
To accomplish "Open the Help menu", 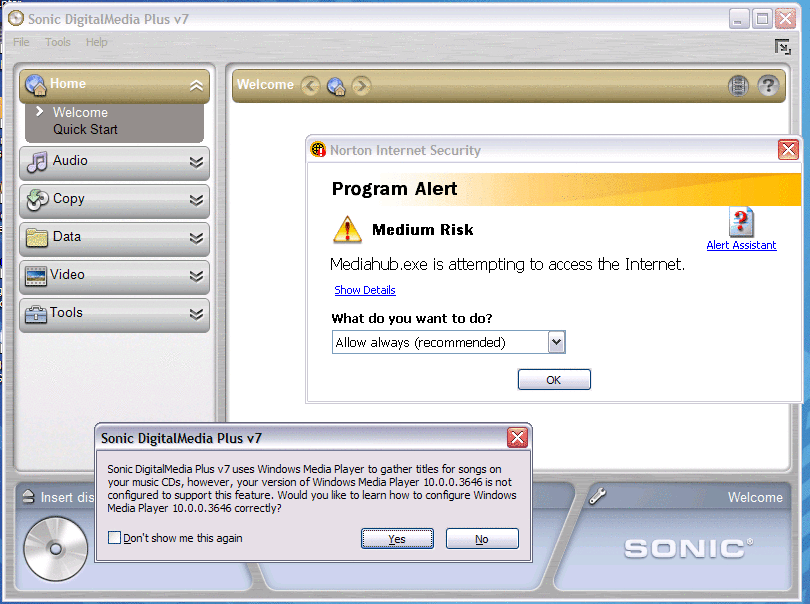I will coord(97,42).
